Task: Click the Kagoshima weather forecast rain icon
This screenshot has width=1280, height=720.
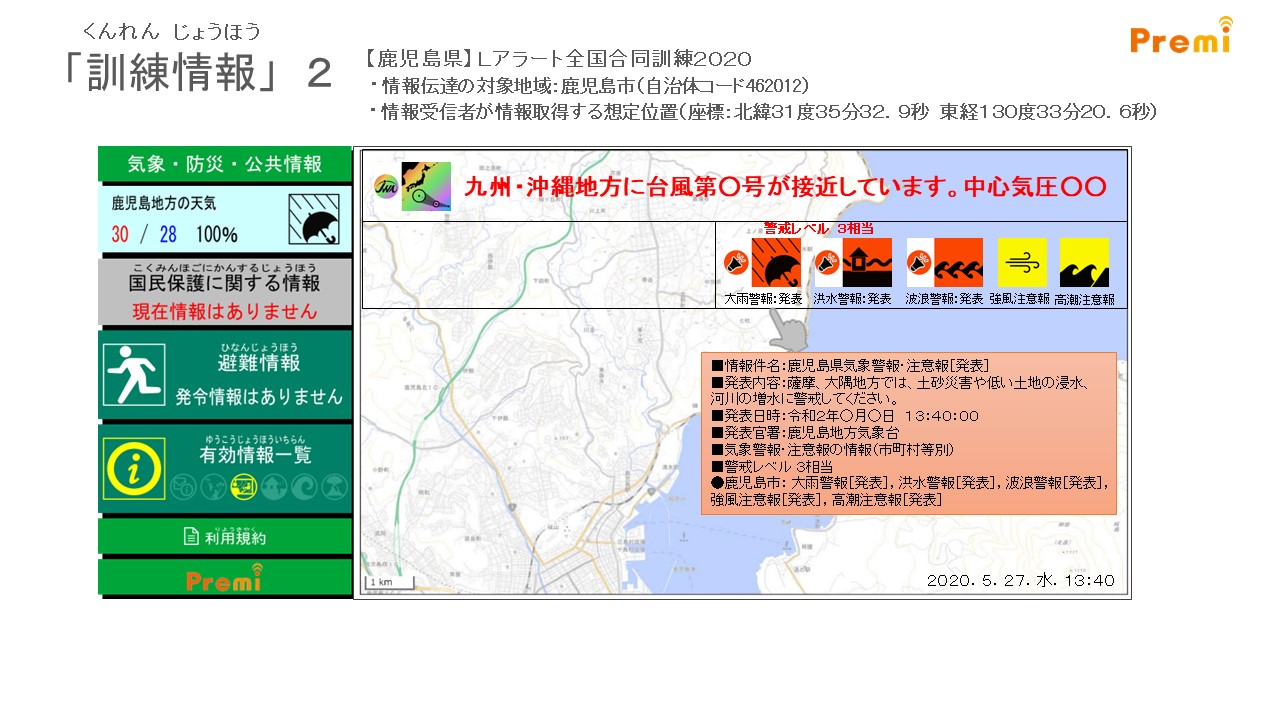Action: (313, 220)
